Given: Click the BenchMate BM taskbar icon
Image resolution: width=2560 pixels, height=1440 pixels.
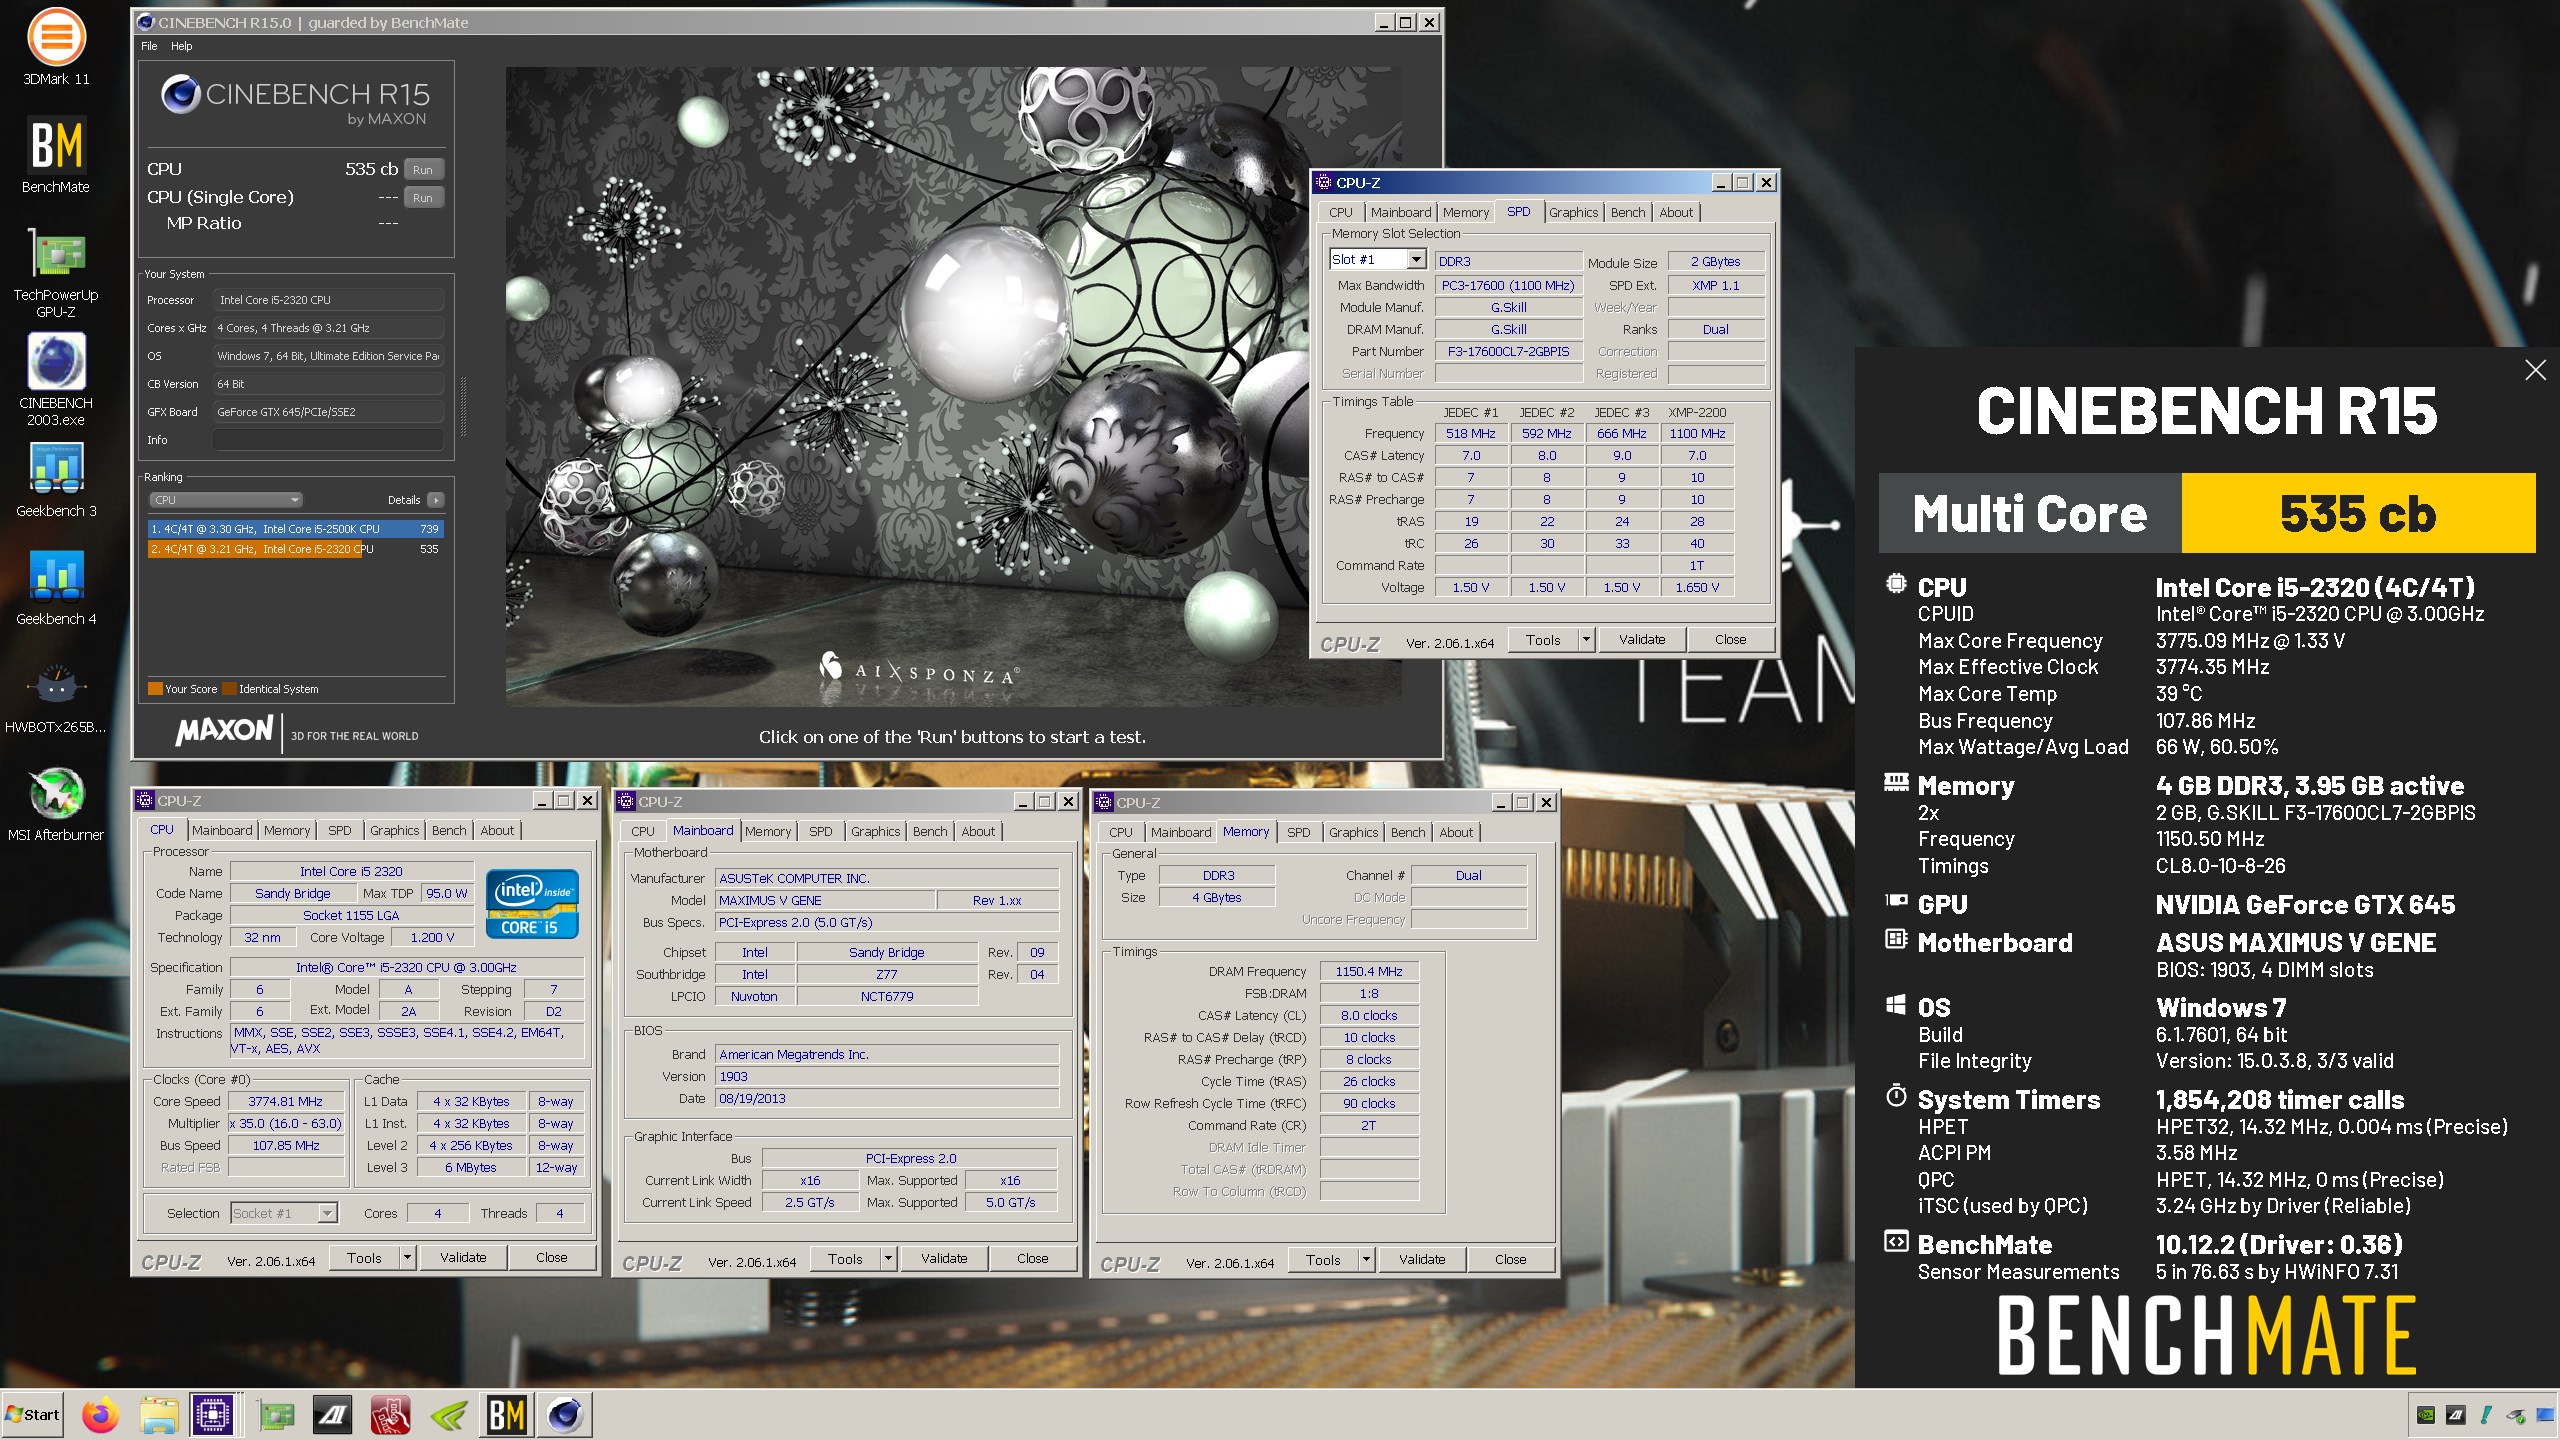Looking at the screenshot, I should (507, 1415).
